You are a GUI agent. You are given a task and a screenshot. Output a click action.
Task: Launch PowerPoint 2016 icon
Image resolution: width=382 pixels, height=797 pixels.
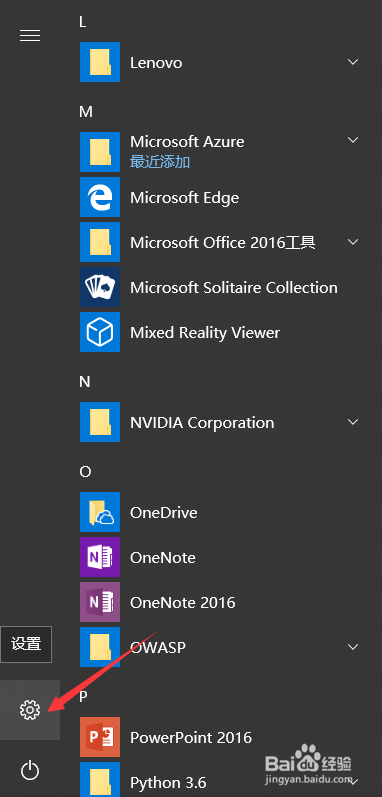coord(100,737)
